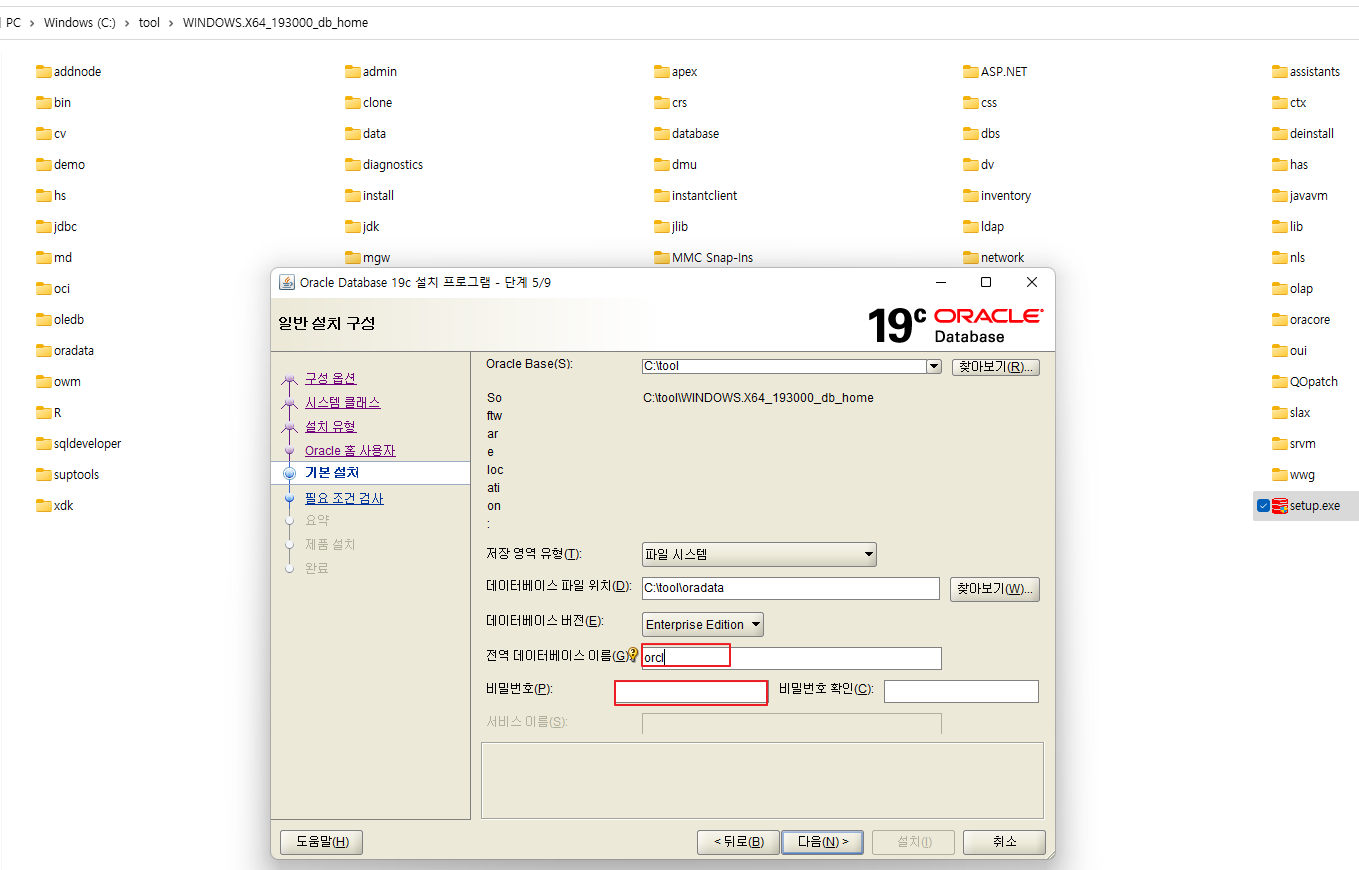
Task: Select the jdbc folder name
Action: 66,227
